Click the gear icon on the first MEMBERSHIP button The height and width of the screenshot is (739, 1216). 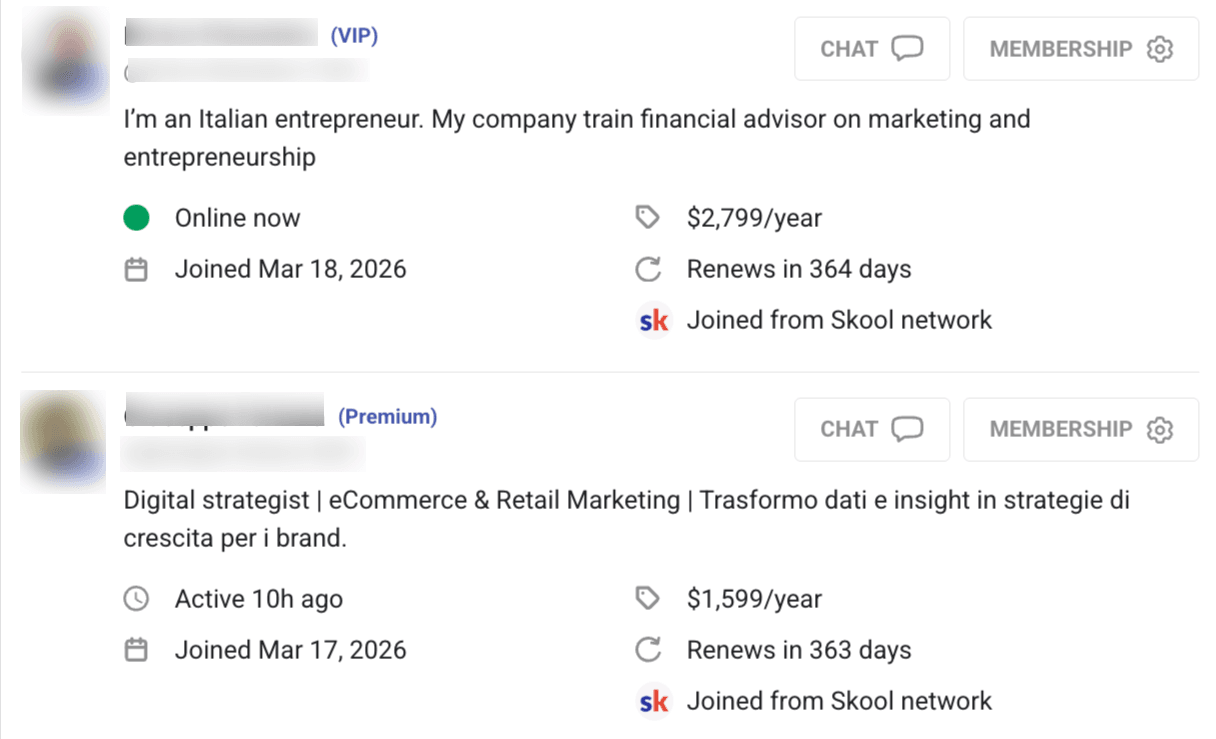pos(1160,48)
